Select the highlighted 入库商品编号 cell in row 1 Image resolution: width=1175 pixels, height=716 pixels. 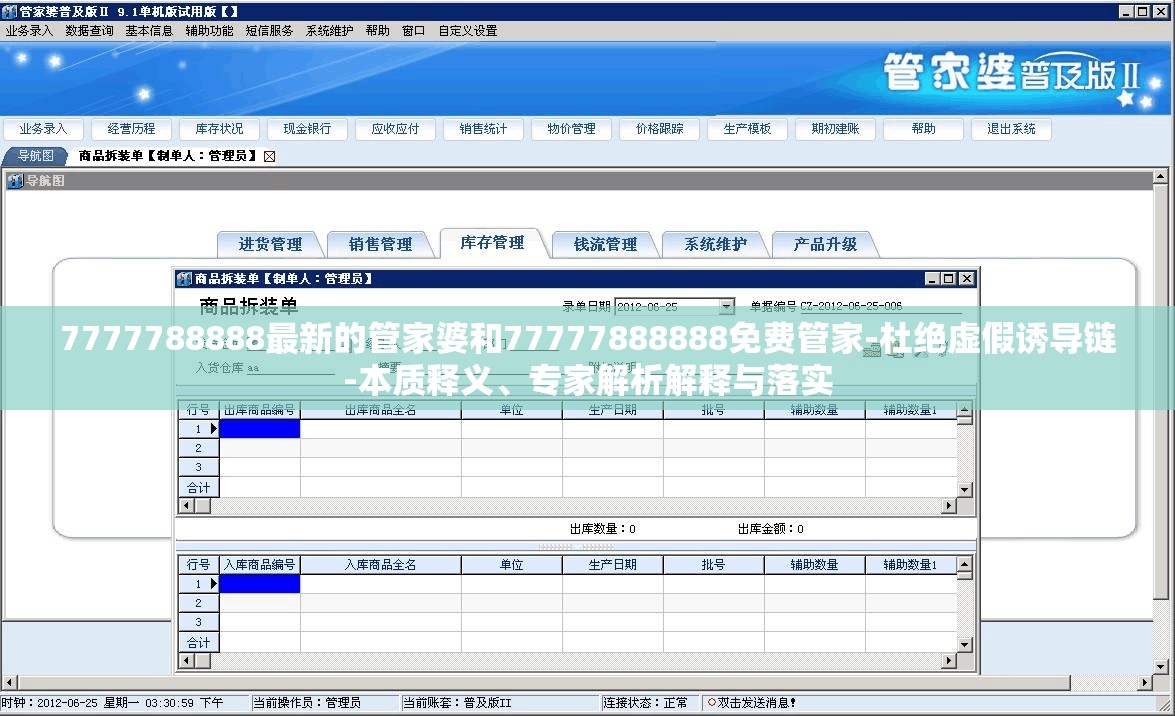pyautogui.click(x=259, y=583)
